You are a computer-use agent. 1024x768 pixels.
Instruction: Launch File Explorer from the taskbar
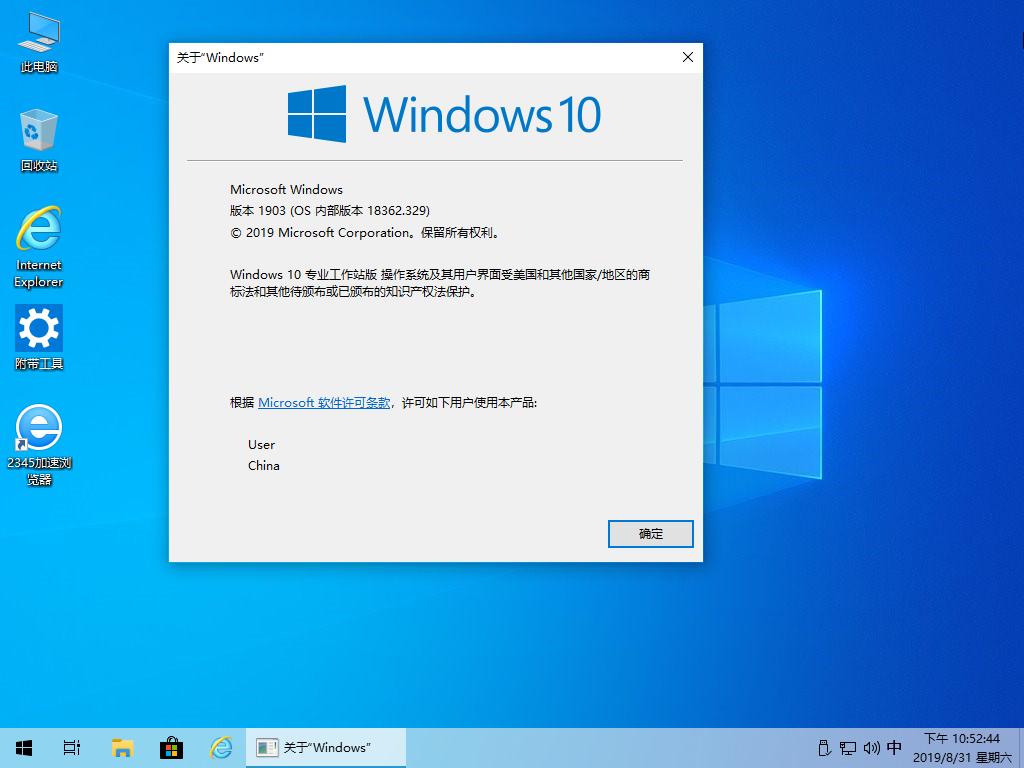(122, 748)
